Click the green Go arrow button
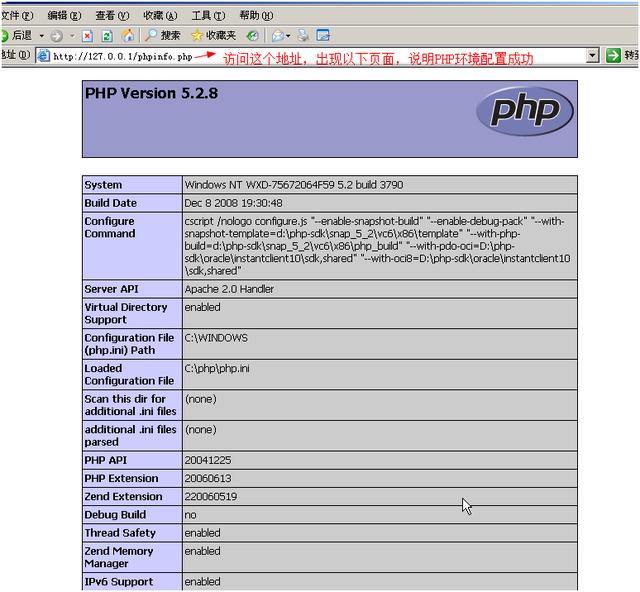Image resolution: width=640 pixels, height=592 pixels. pos(613,56)
